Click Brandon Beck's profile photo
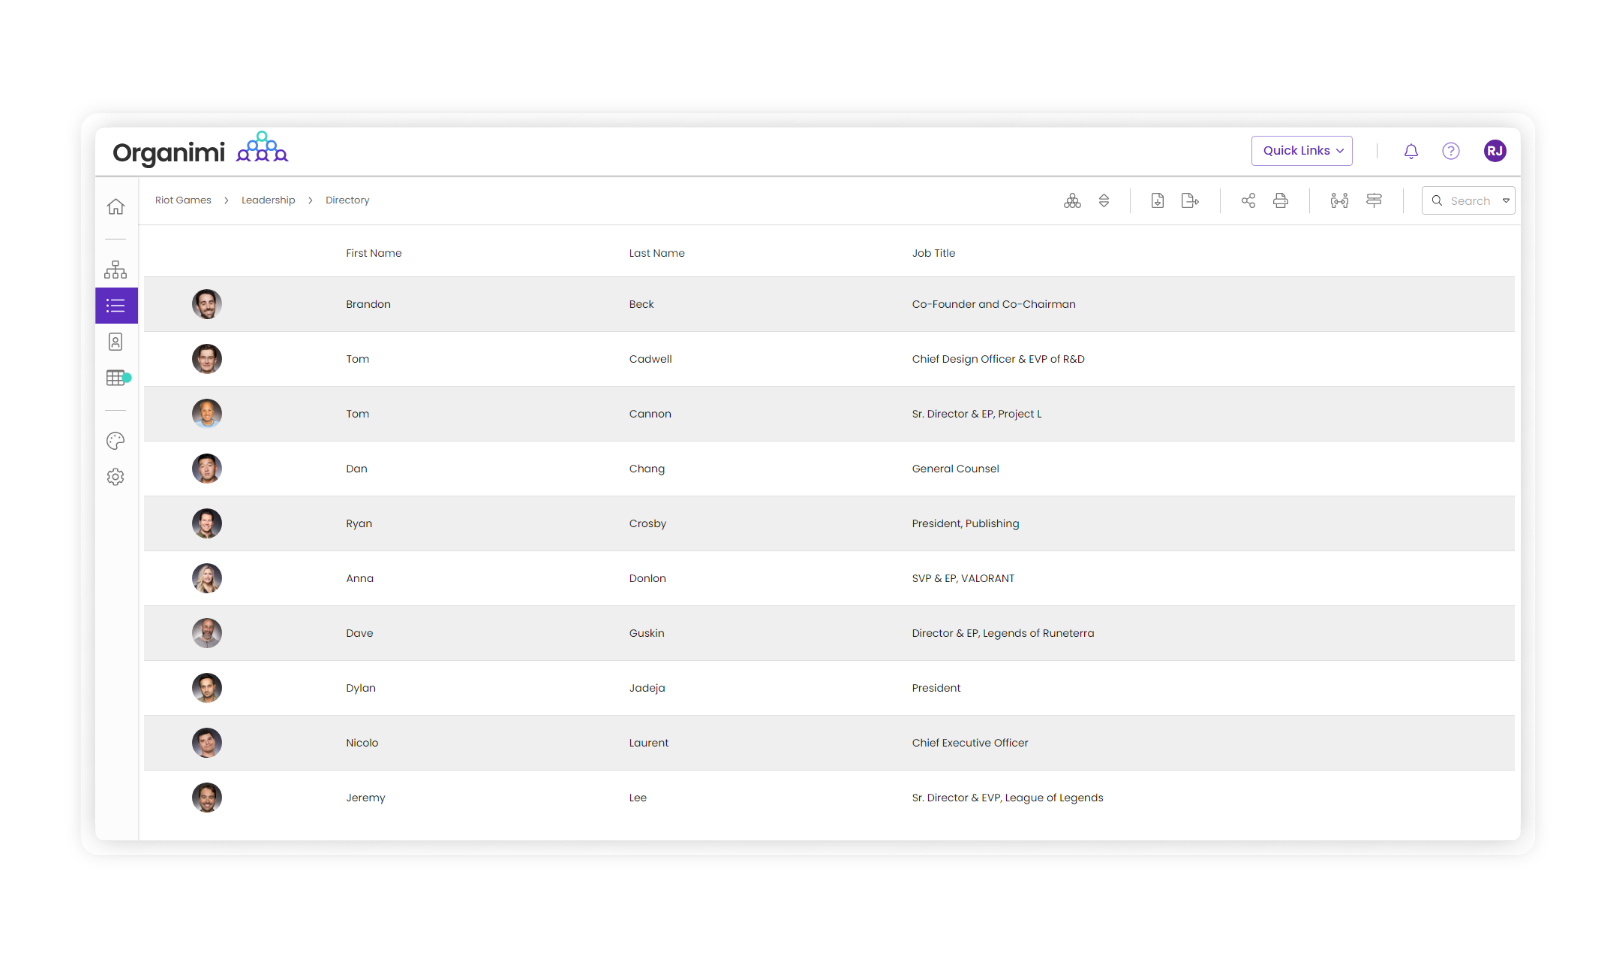1616x968 pixels. pos(207,304)
